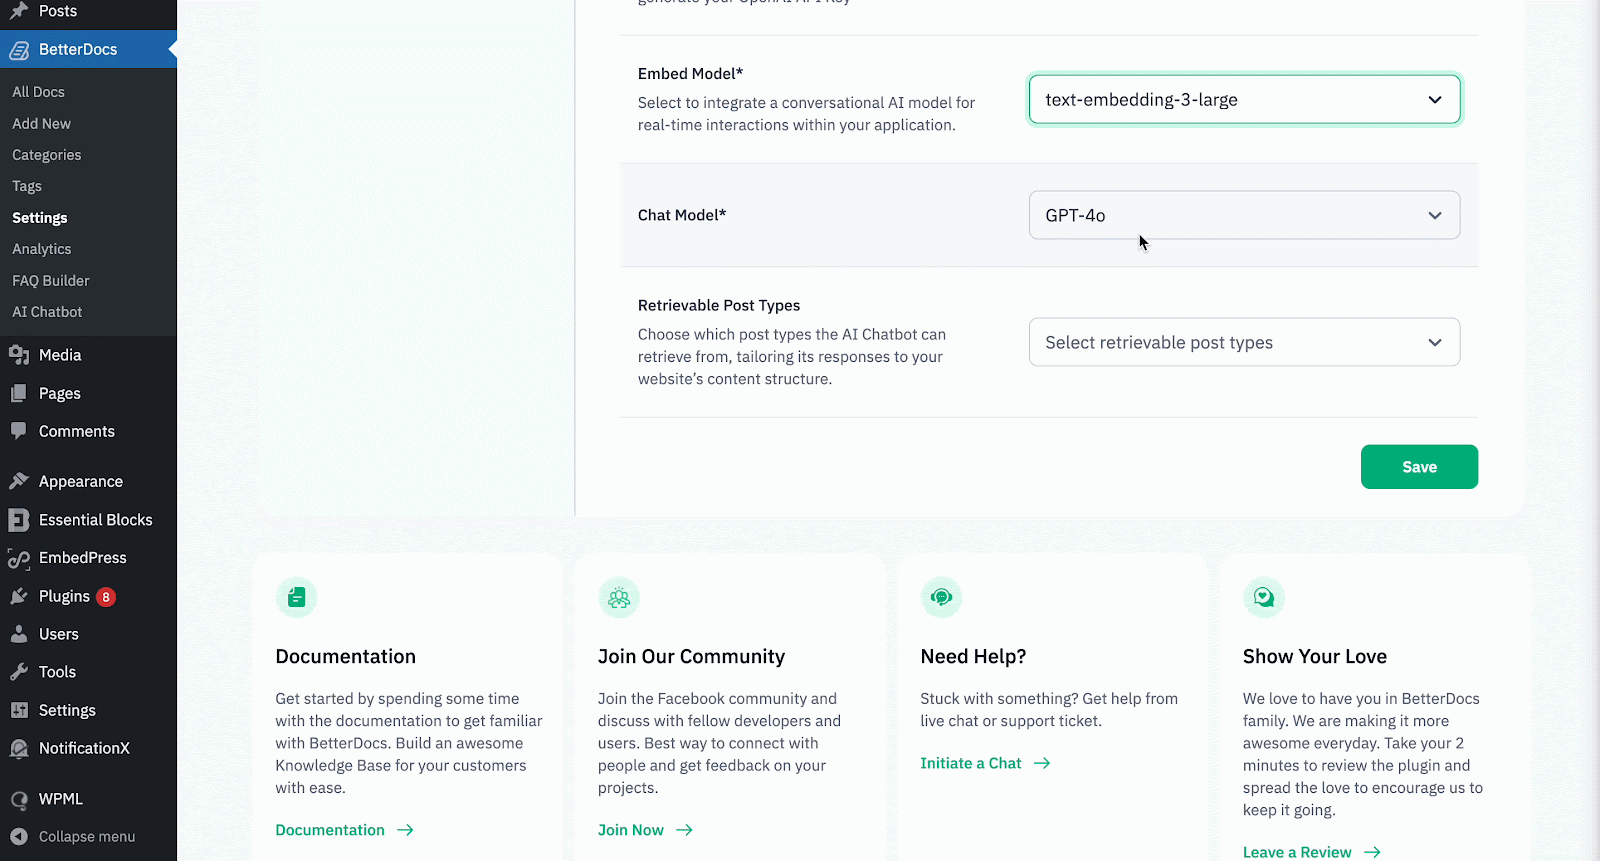
Task: Click the Plugins update count badge
Action: coord(106,597)
